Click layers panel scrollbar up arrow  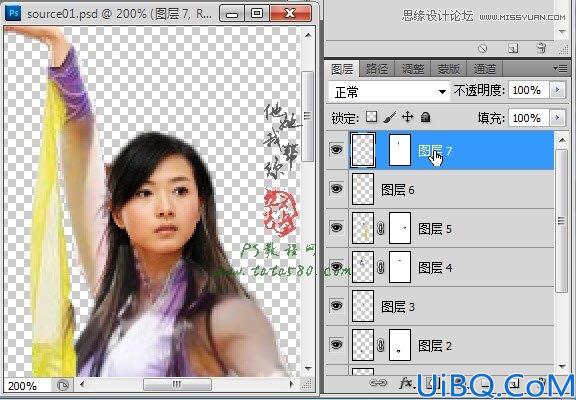pos(562,140)
